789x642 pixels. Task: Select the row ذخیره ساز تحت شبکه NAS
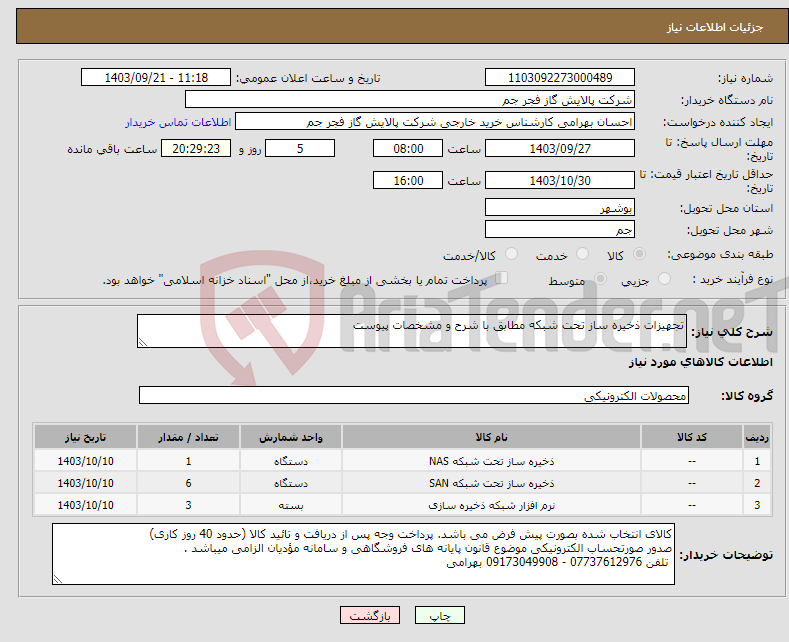click(x=402, y=461)
